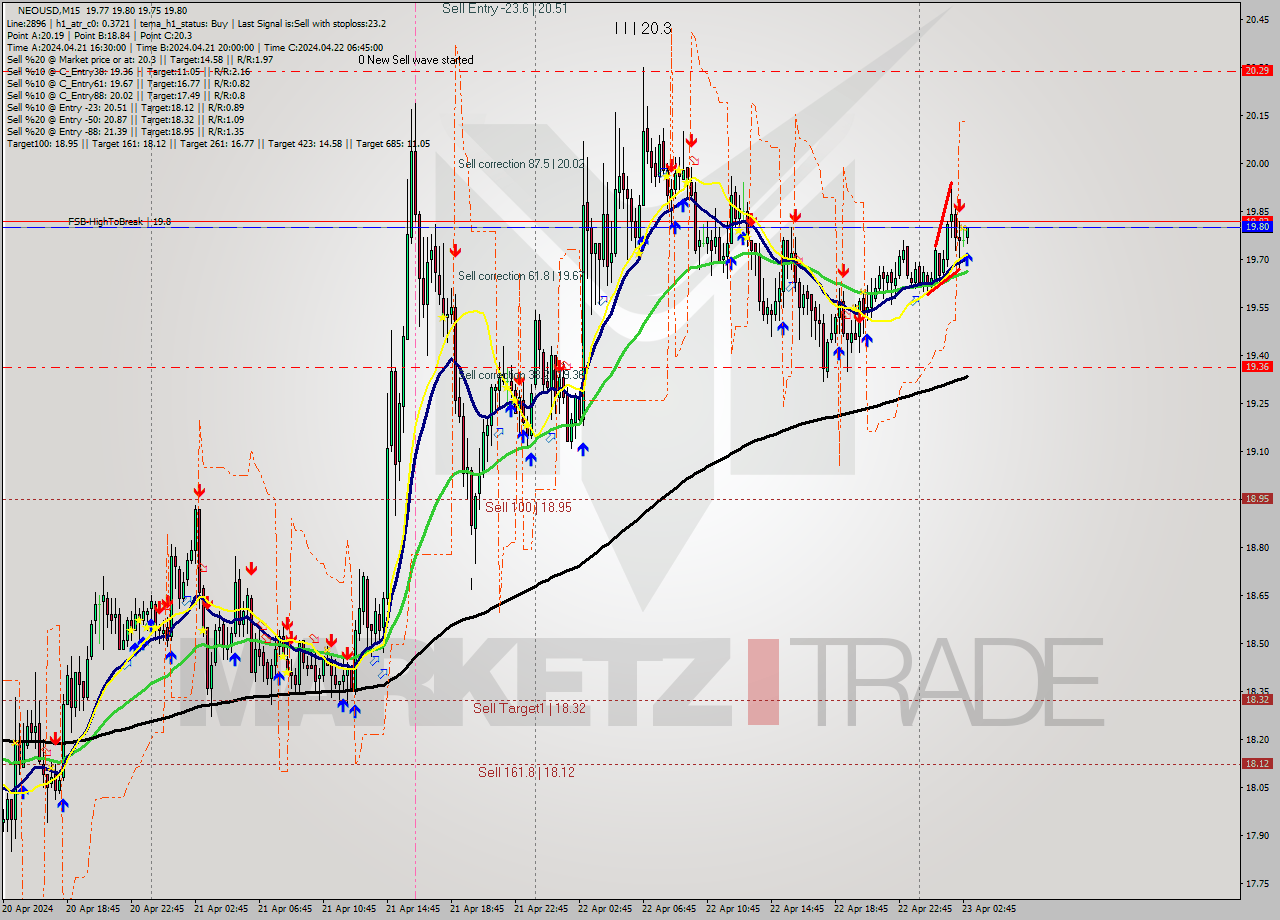Click the red 18.32 price tag on axis
This screenshot has width=1280, height=920.
(x=1256, y=700)
